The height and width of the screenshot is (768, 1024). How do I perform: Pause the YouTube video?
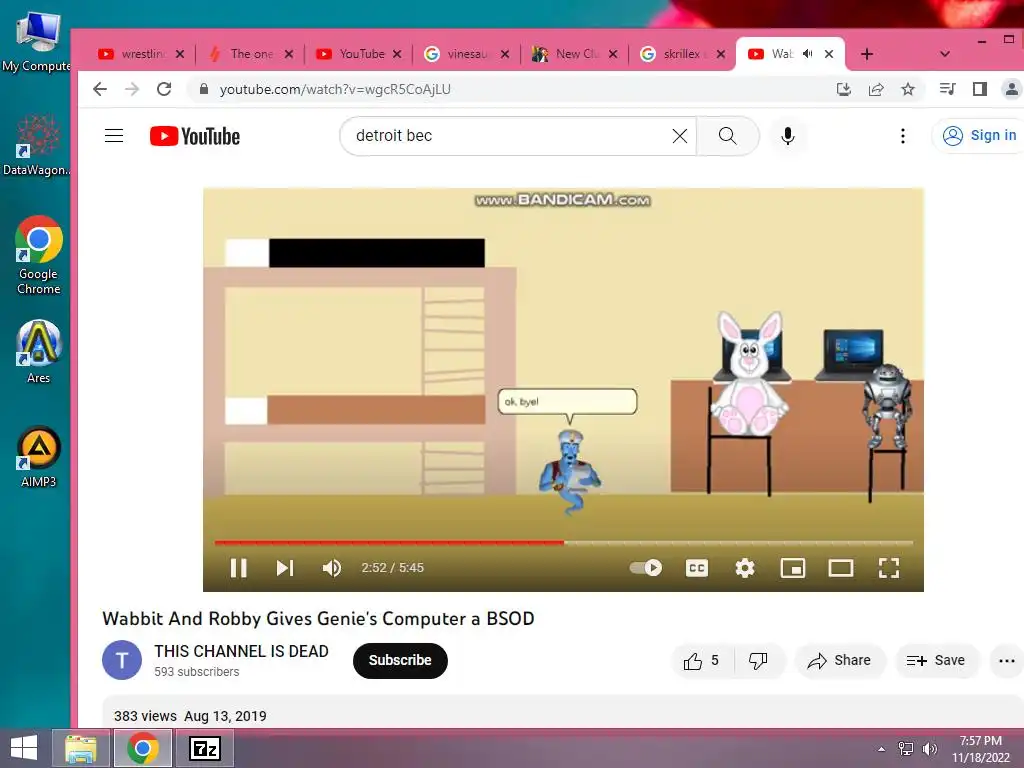(239, 568)
